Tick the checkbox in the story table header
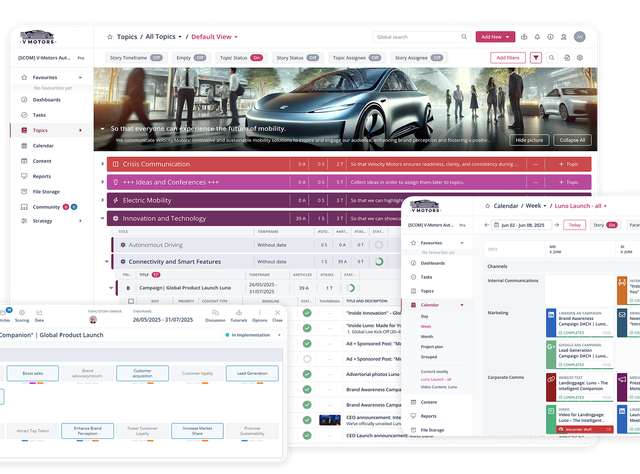This screenshot has height=474, width=640. click(131, 301)
